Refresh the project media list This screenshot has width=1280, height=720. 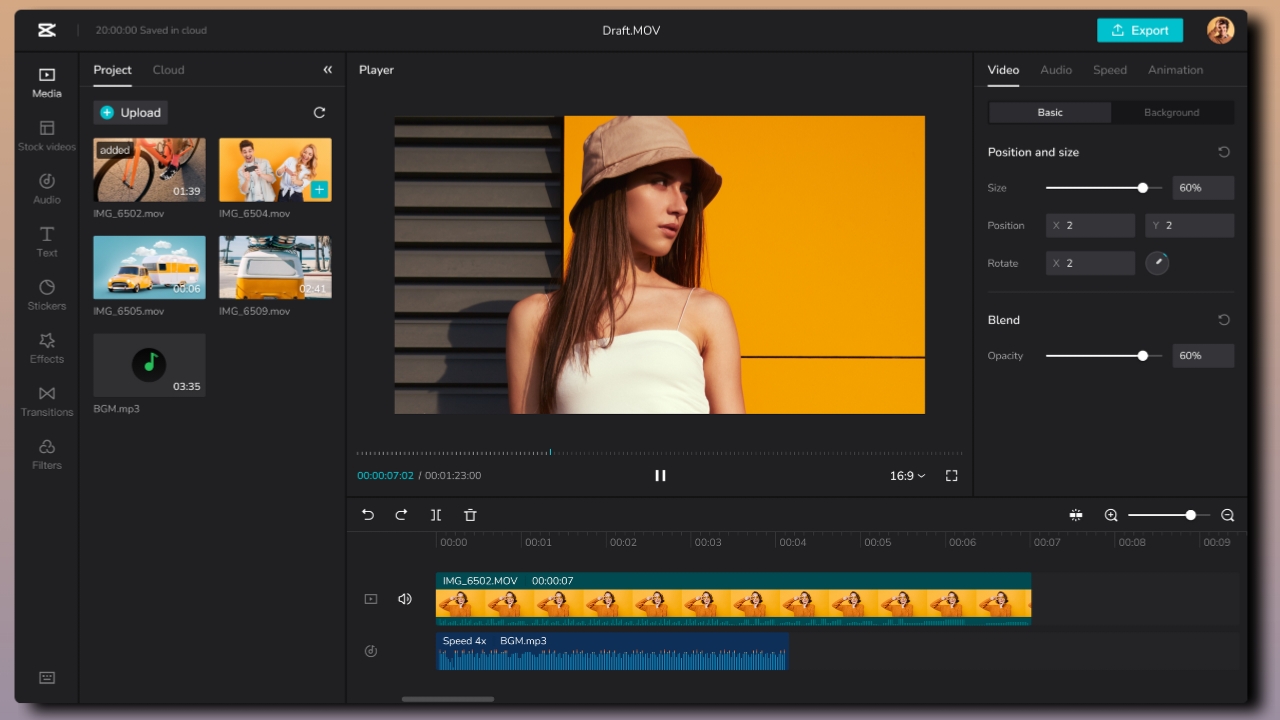pyautogui.click(x=320, y=113)
